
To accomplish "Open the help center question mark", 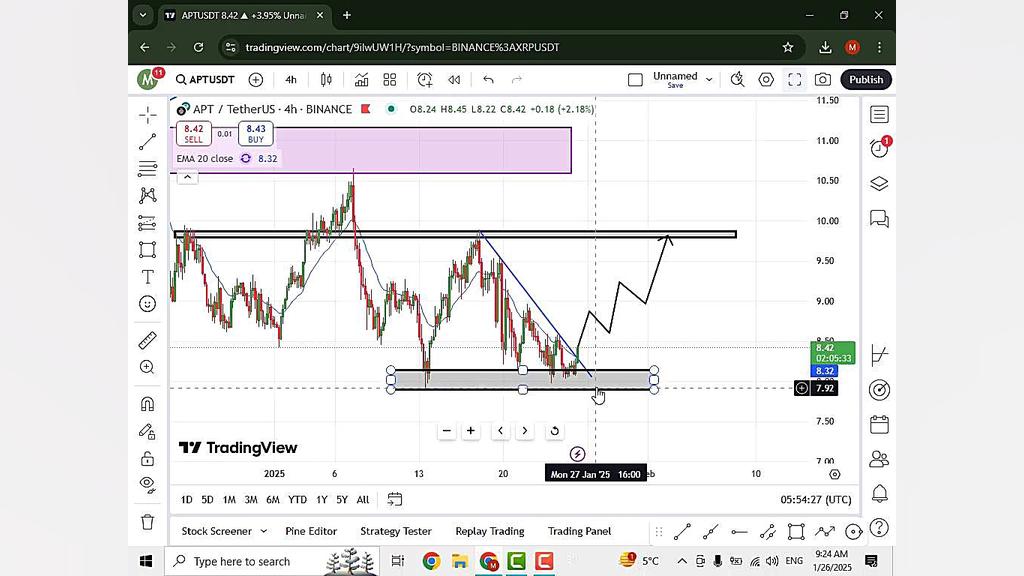I will [x=880, y=528].
